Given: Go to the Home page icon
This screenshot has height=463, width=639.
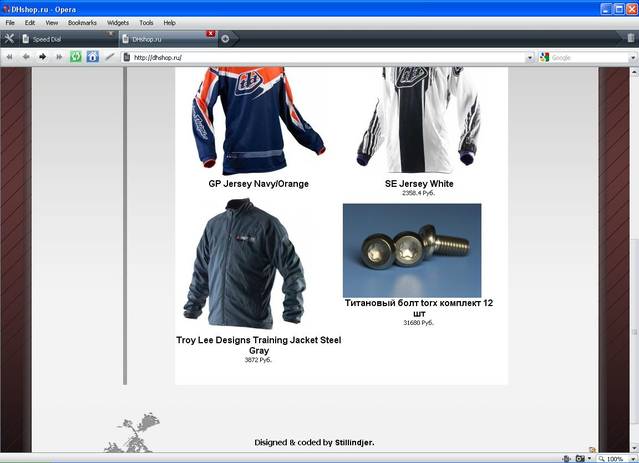Looking at the screenshot, I should click(93, 57).
